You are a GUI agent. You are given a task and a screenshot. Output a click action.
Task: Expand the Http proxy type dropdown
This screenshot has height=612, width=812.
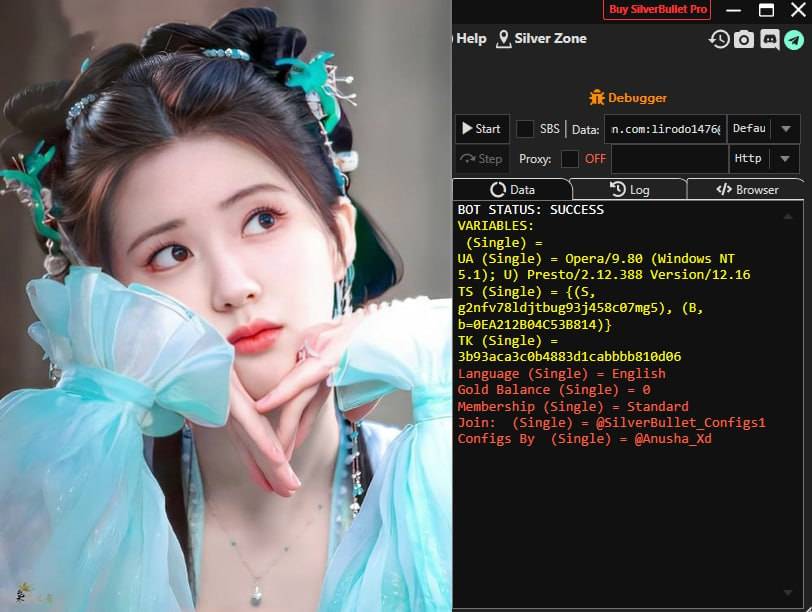click(786, 158)
